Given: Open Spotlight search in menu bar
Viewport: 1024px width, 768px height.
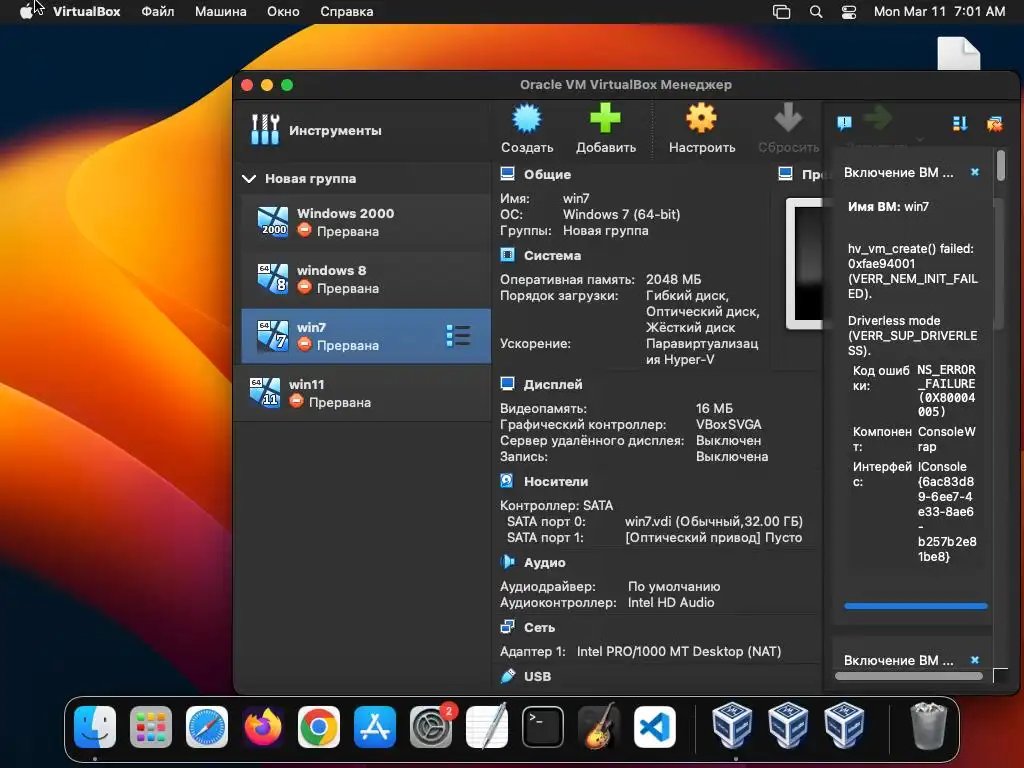Looking at the screenshot, I should coord(816,12).
